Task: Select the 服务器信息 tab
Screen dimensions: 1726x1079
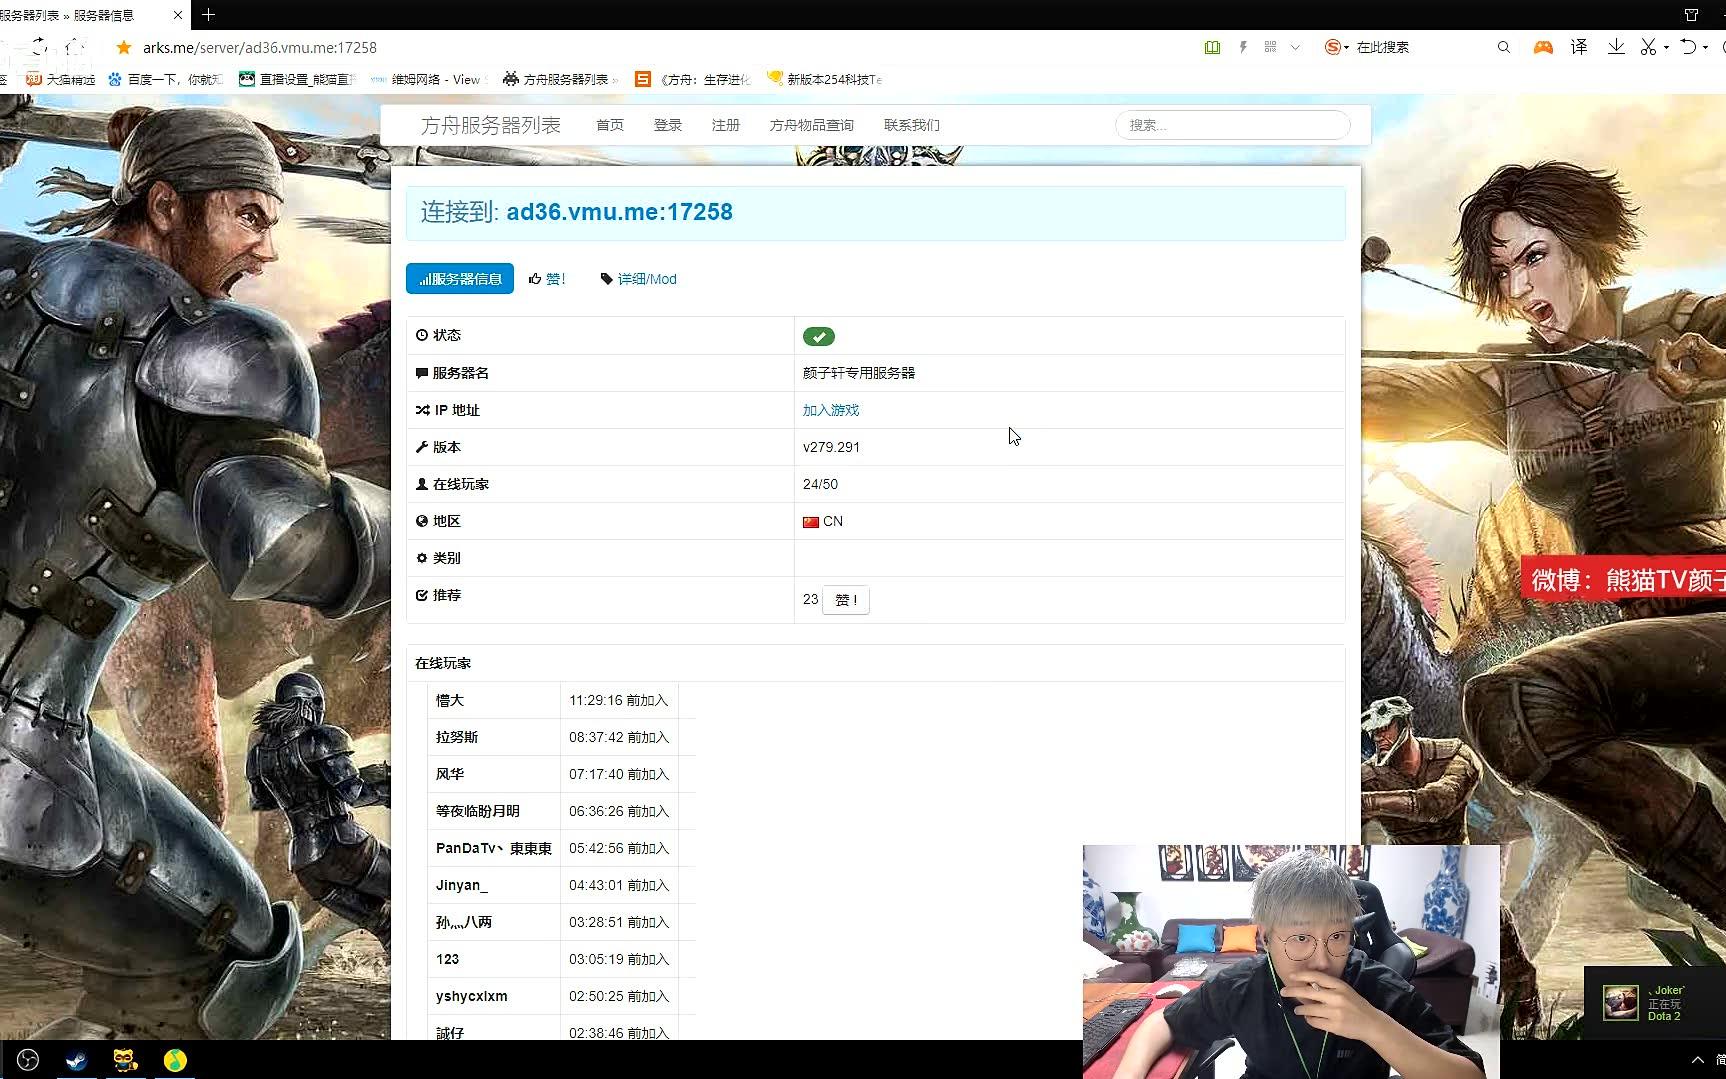Action: click(x=460, y=279)
